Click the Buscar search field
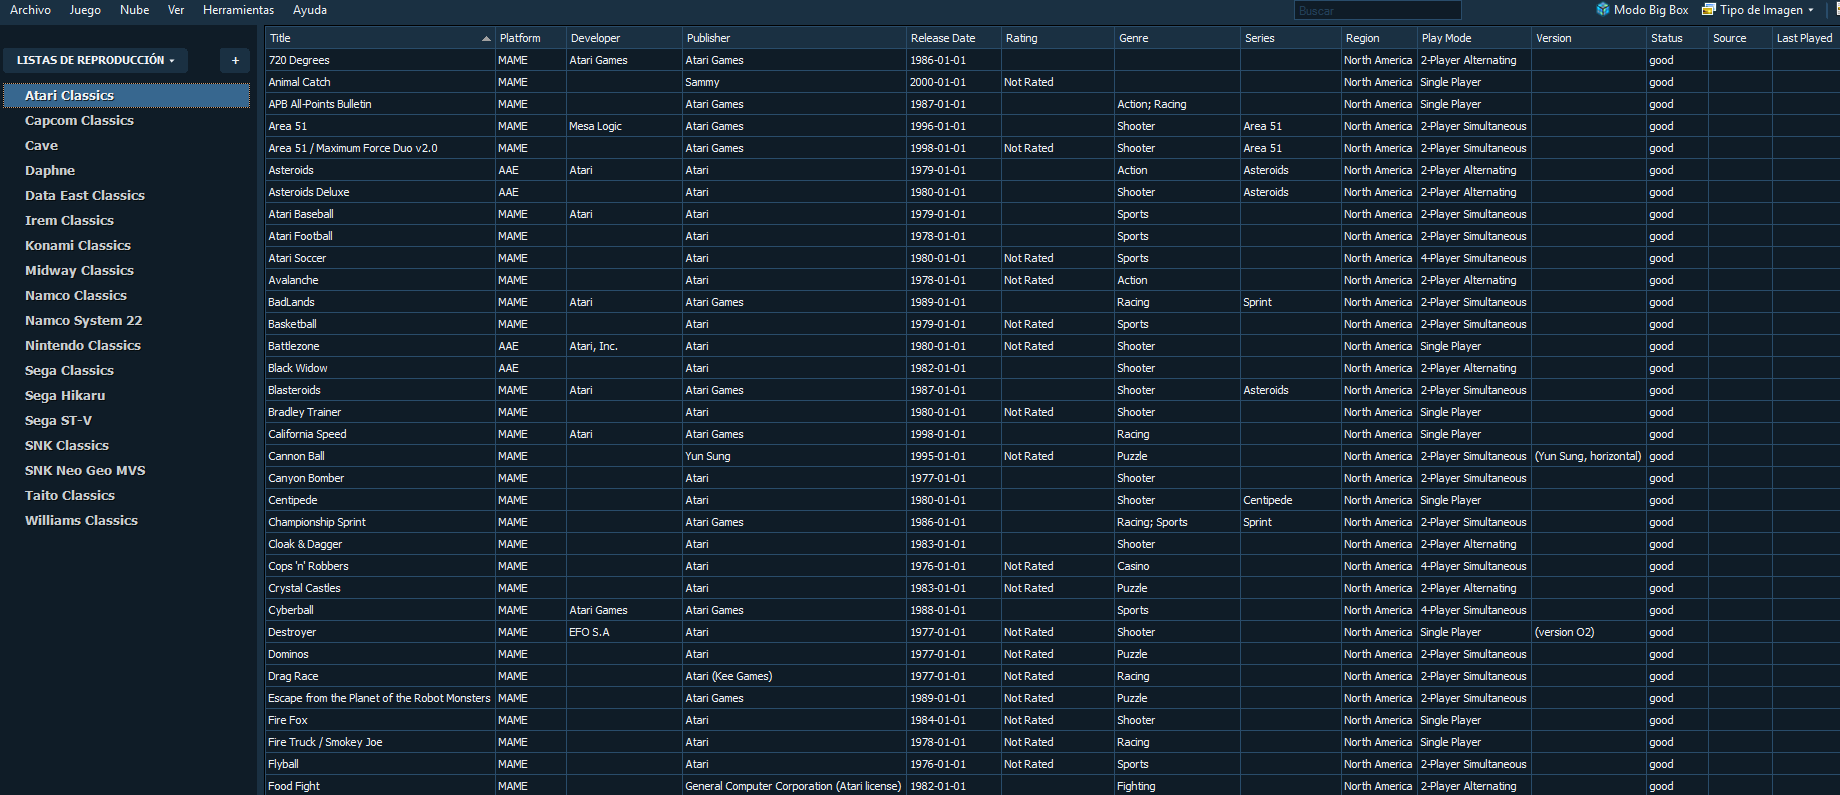The height and width of the screenshot is (795, 1840). pyautogui.click(x=1377, y=10)
